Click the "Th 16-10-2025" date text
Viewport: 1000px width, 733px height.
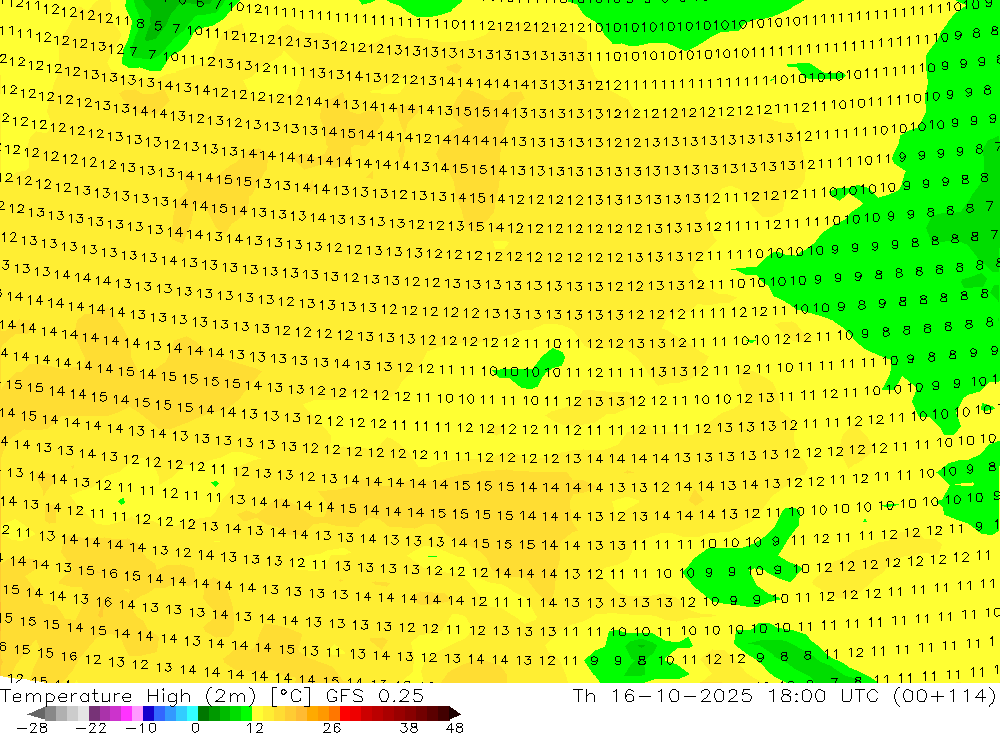pyautogui.click(x=662, y=695)
